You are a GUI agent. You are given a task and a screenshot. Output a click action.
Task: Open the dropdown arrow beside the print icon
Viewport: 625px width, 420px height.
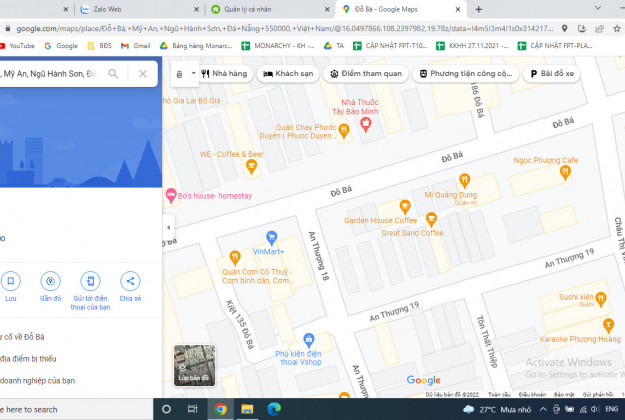[x=193, y=73]
